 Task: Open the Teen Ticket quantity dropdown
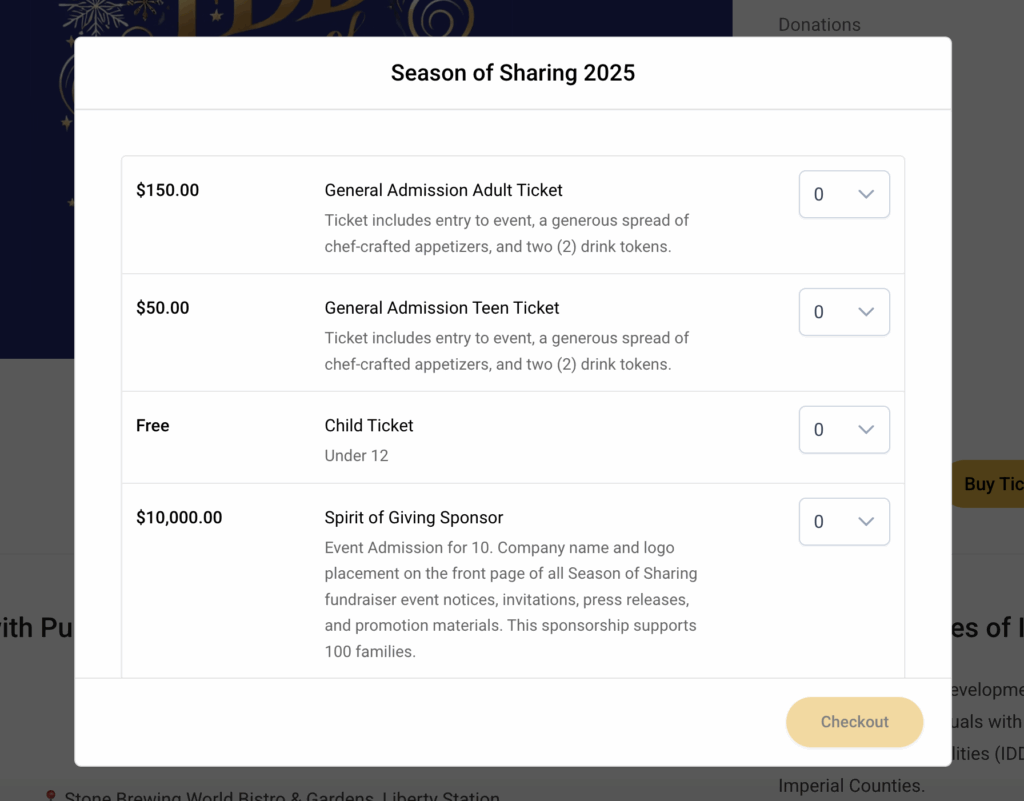pos(843,311)
